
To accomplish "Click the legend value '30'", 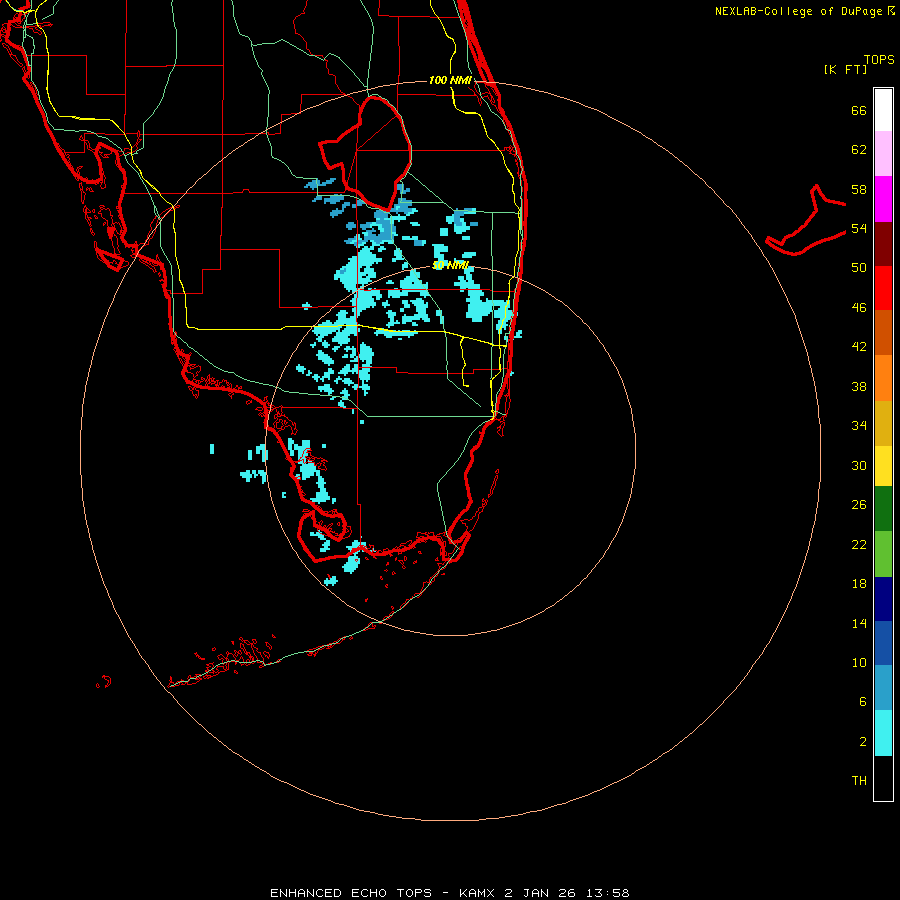I will coord(859,465).
